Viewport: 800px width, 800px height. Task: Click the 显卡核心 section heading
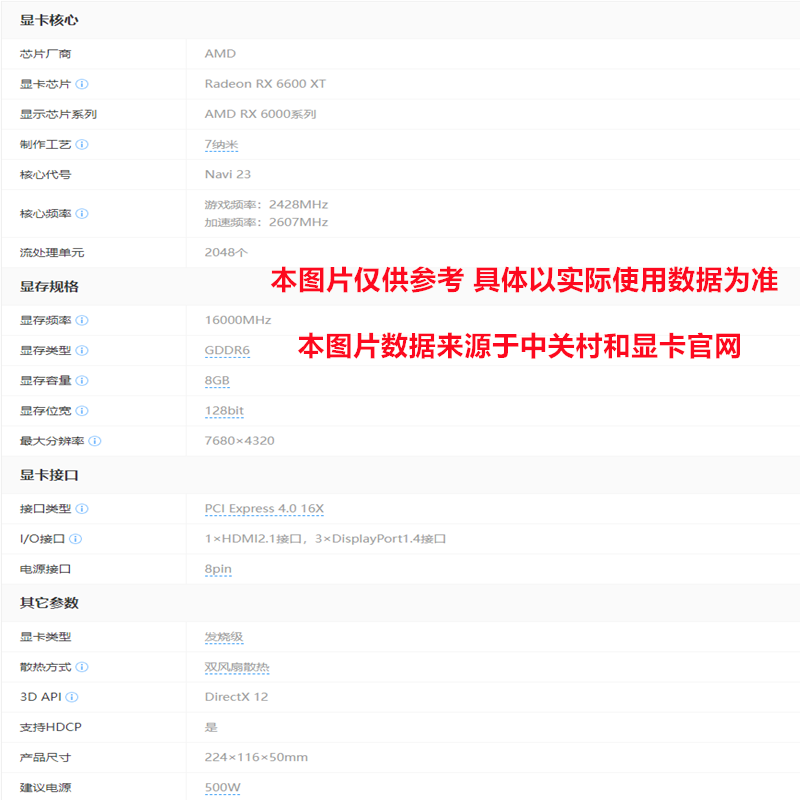[x=49, y=20]
